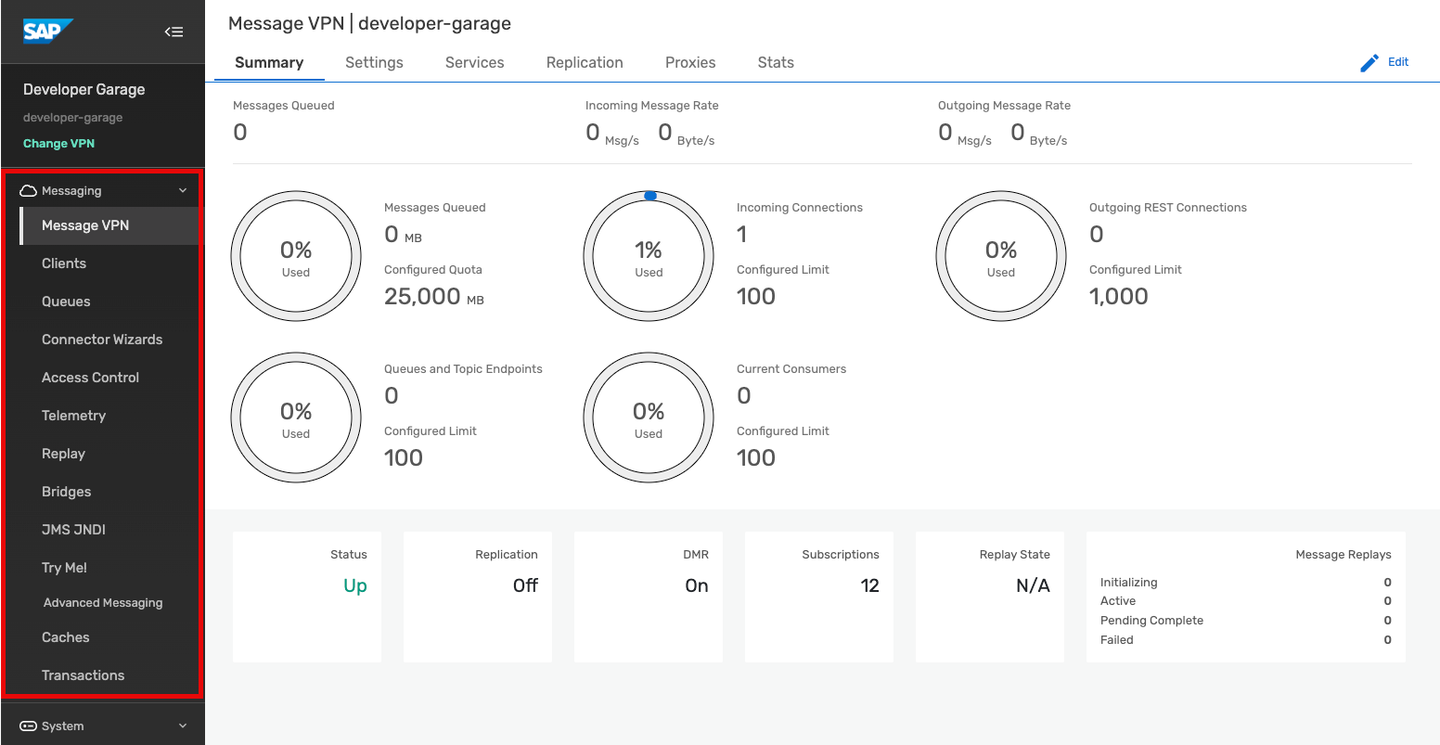Click the Current Consumers gauge
Screen dimensions: 1440x745
(x=648, y=418)
